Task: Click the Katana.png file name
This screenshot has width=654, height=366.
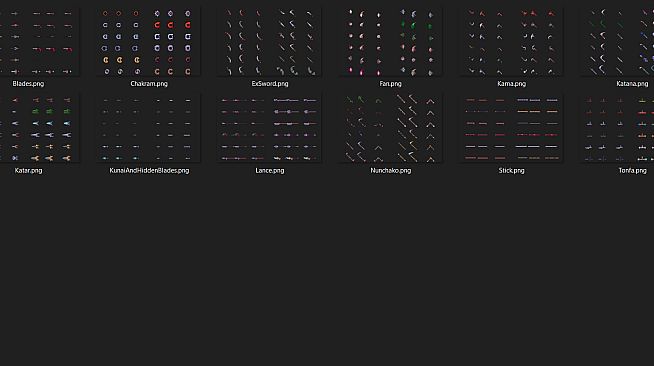Action: coord(632,84)
